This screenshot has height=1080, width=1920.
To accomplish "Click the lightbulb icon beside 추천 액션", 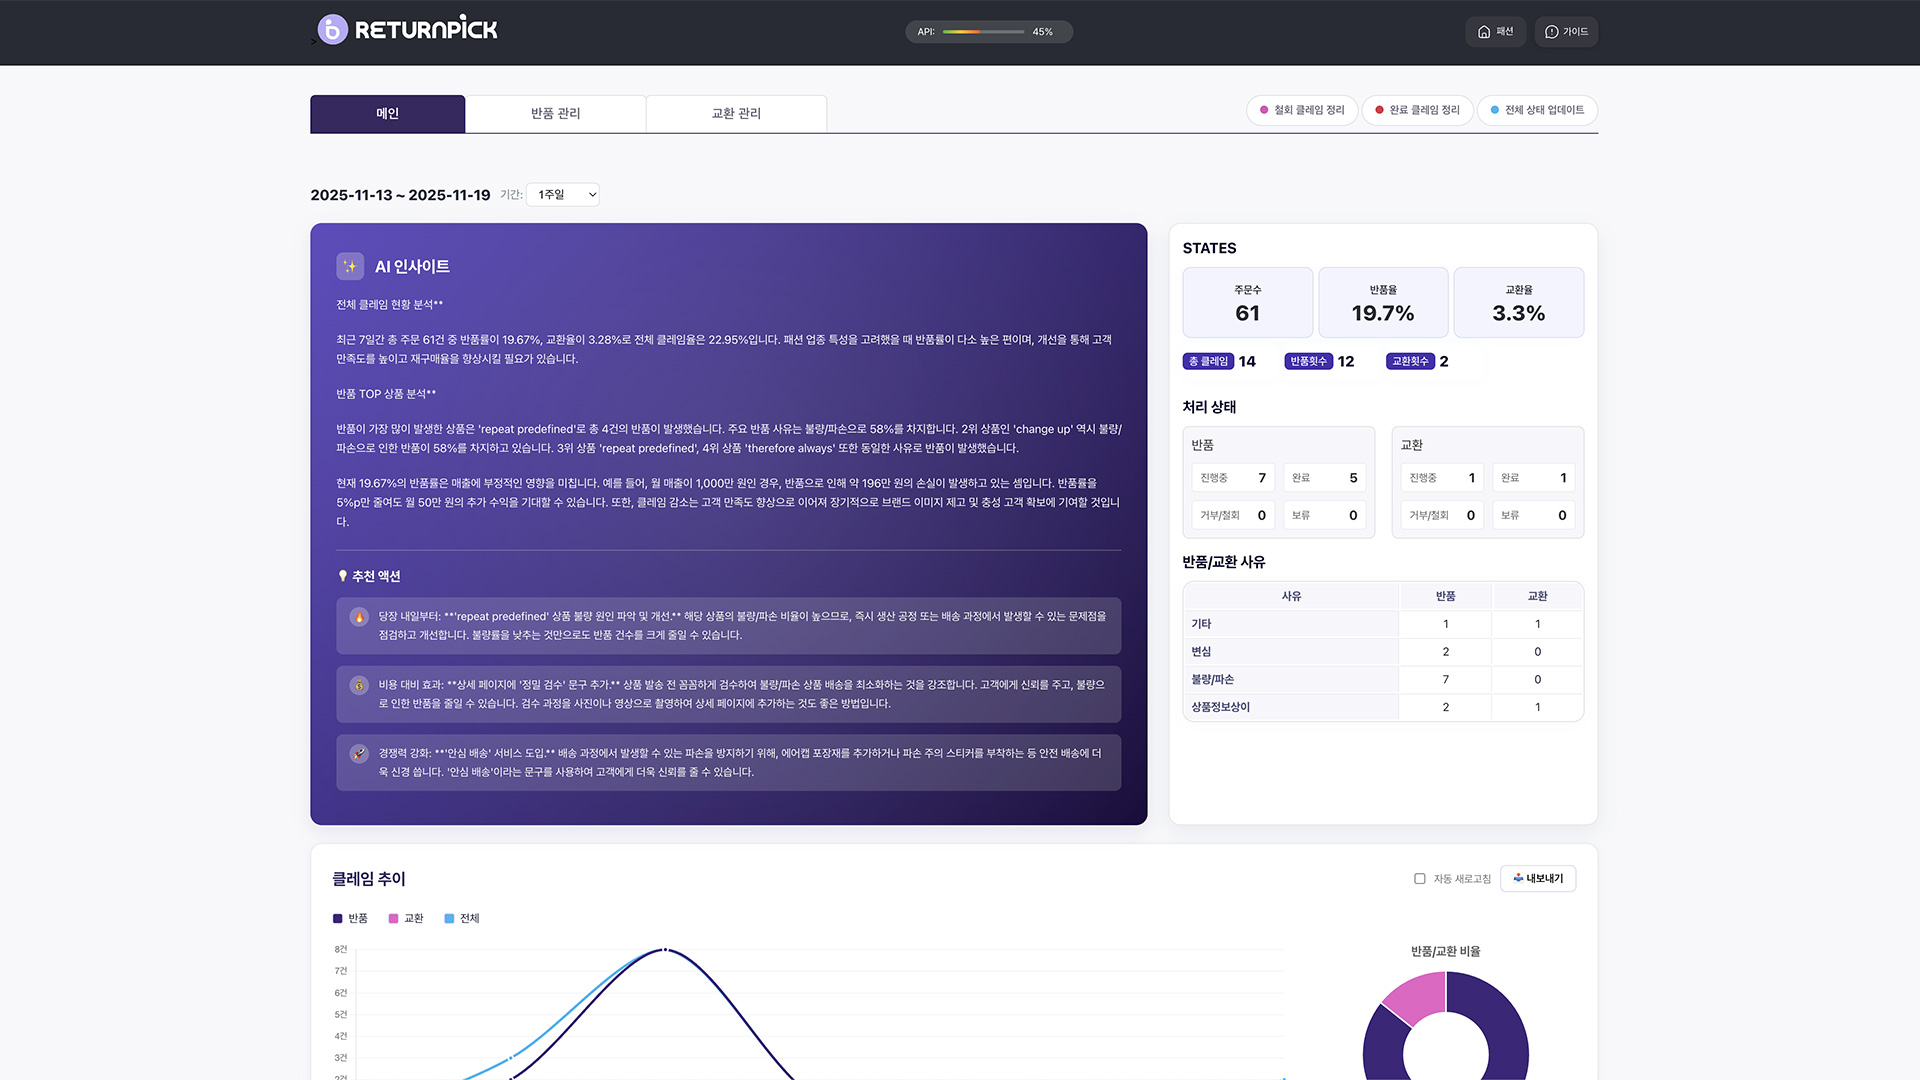I will (x=343, y=576).
